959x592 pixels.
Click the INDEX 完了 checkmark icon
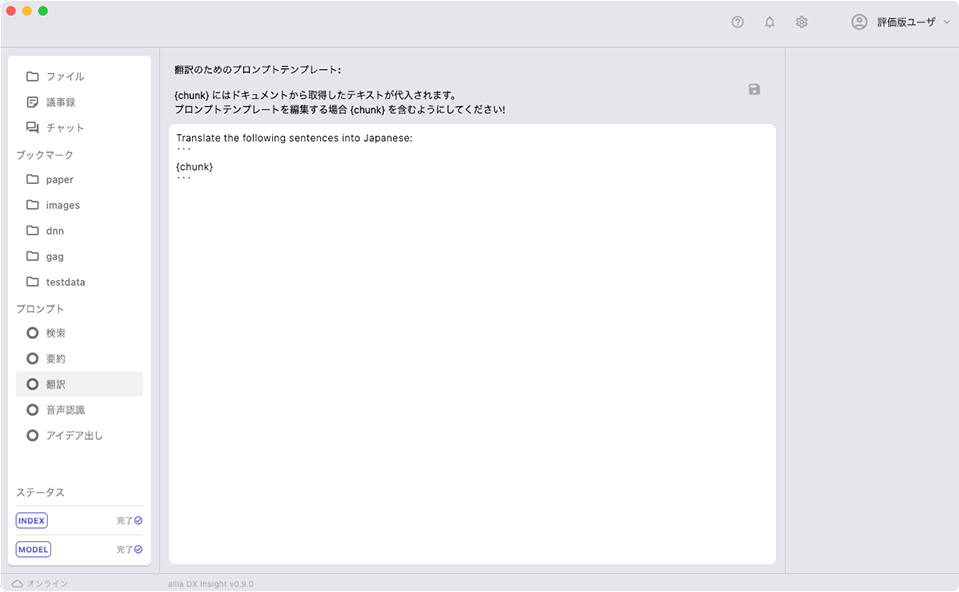[x=138, y=520]
